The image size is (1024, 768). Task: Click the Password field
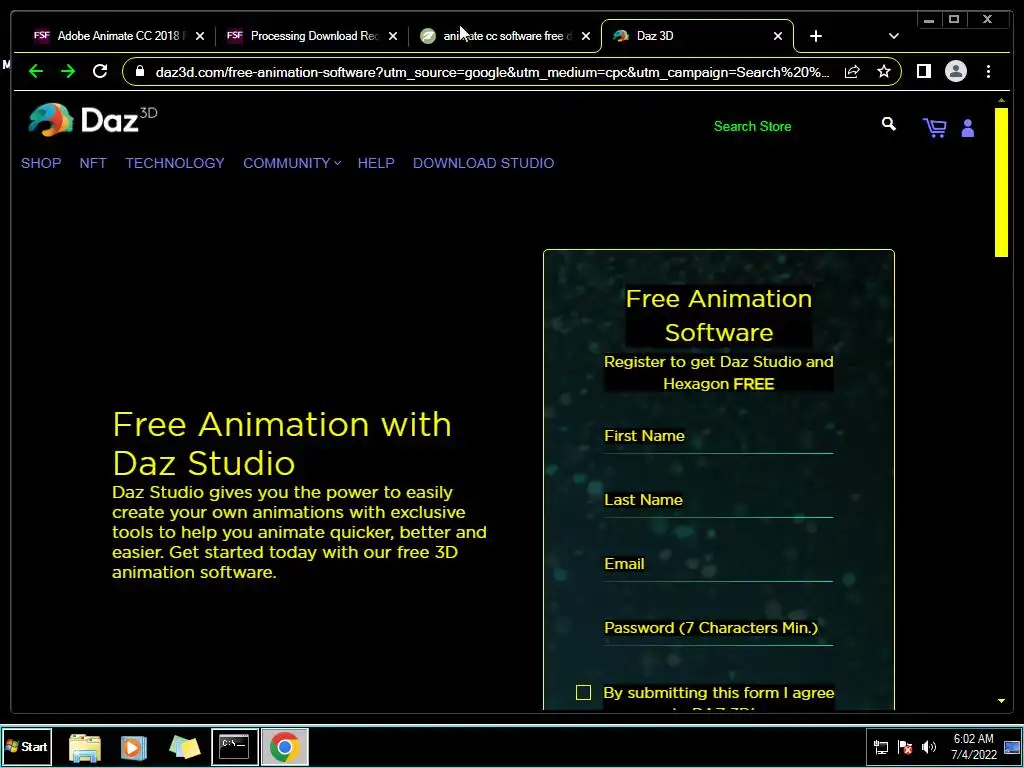coord(718,630)
